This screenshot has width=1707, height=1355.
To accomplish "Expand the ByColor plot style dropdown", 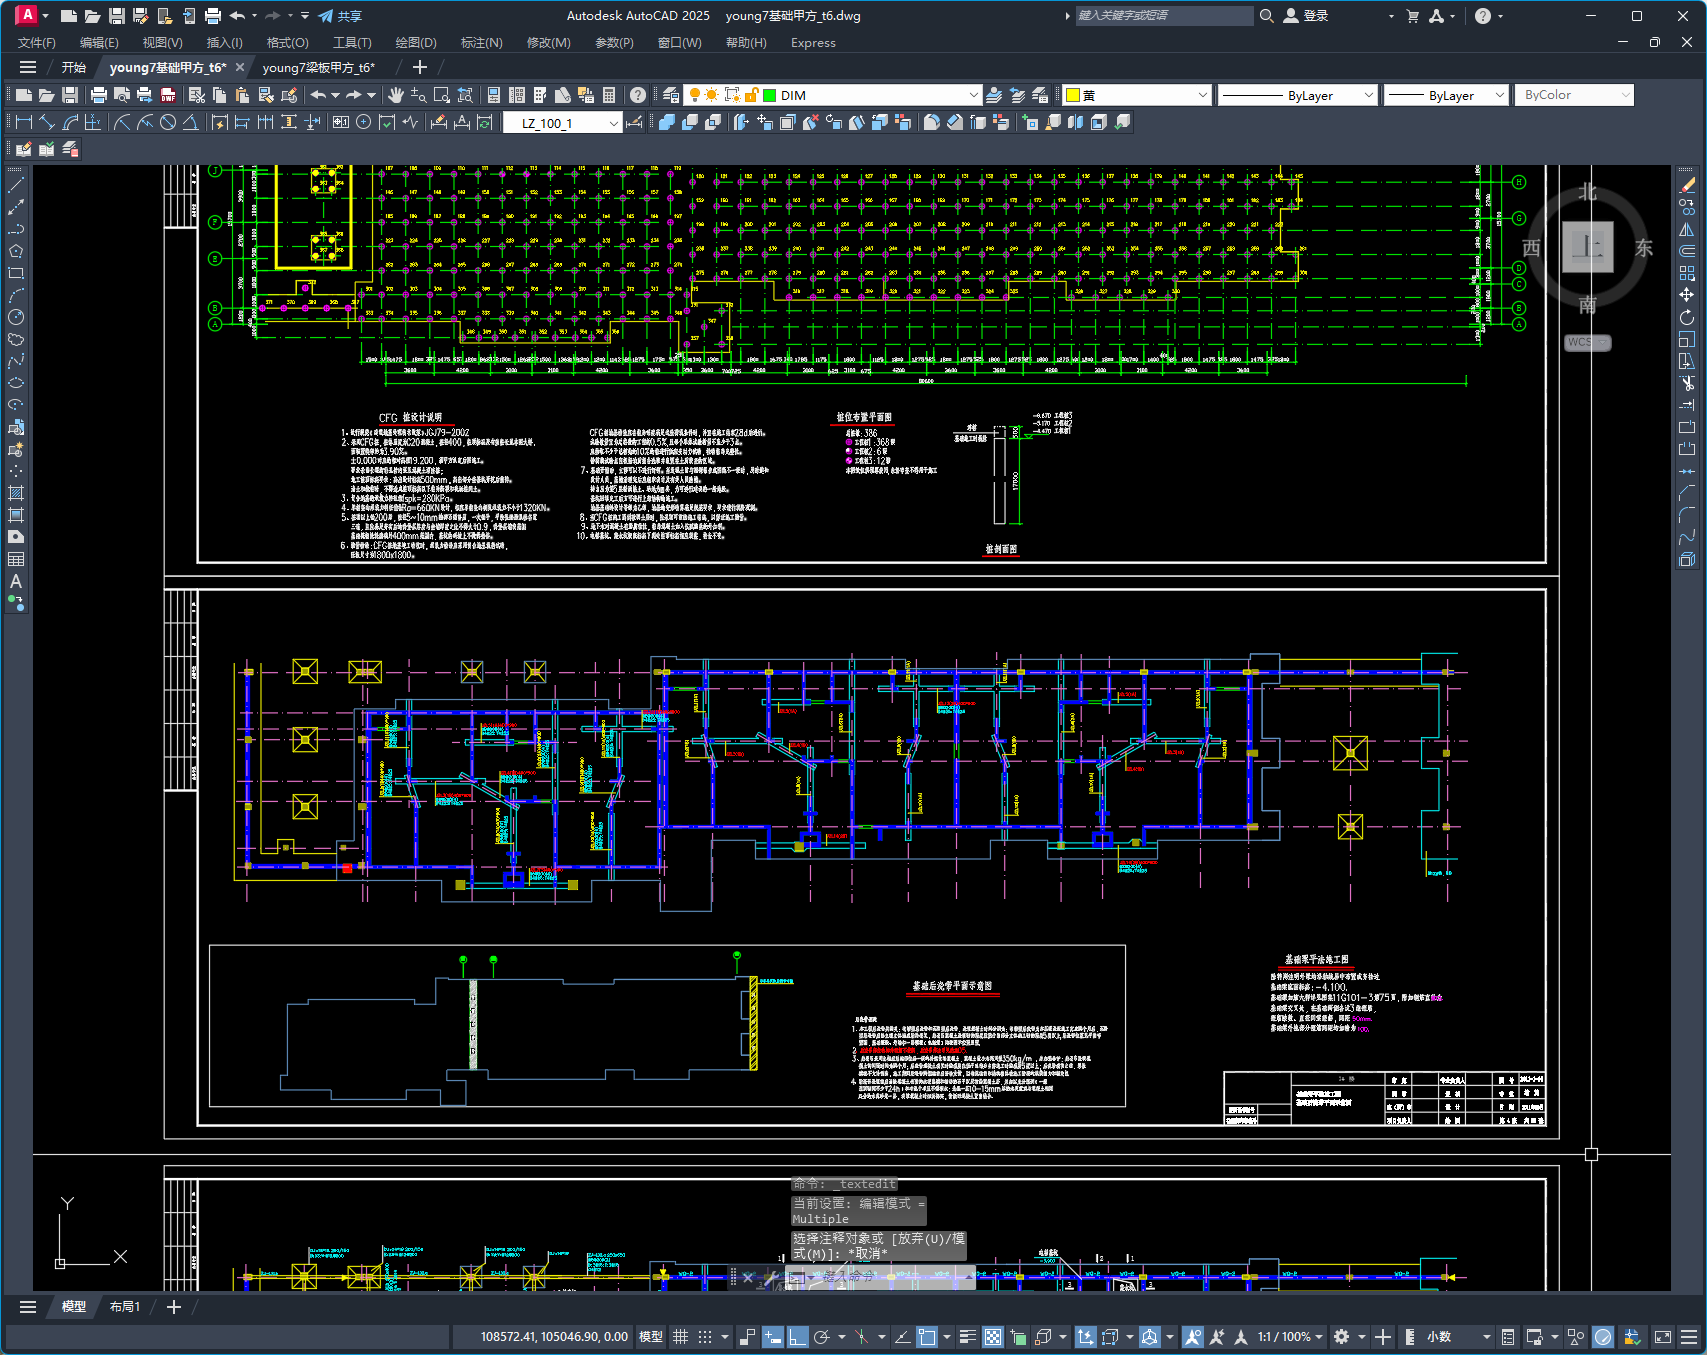I will point(1625,95).
